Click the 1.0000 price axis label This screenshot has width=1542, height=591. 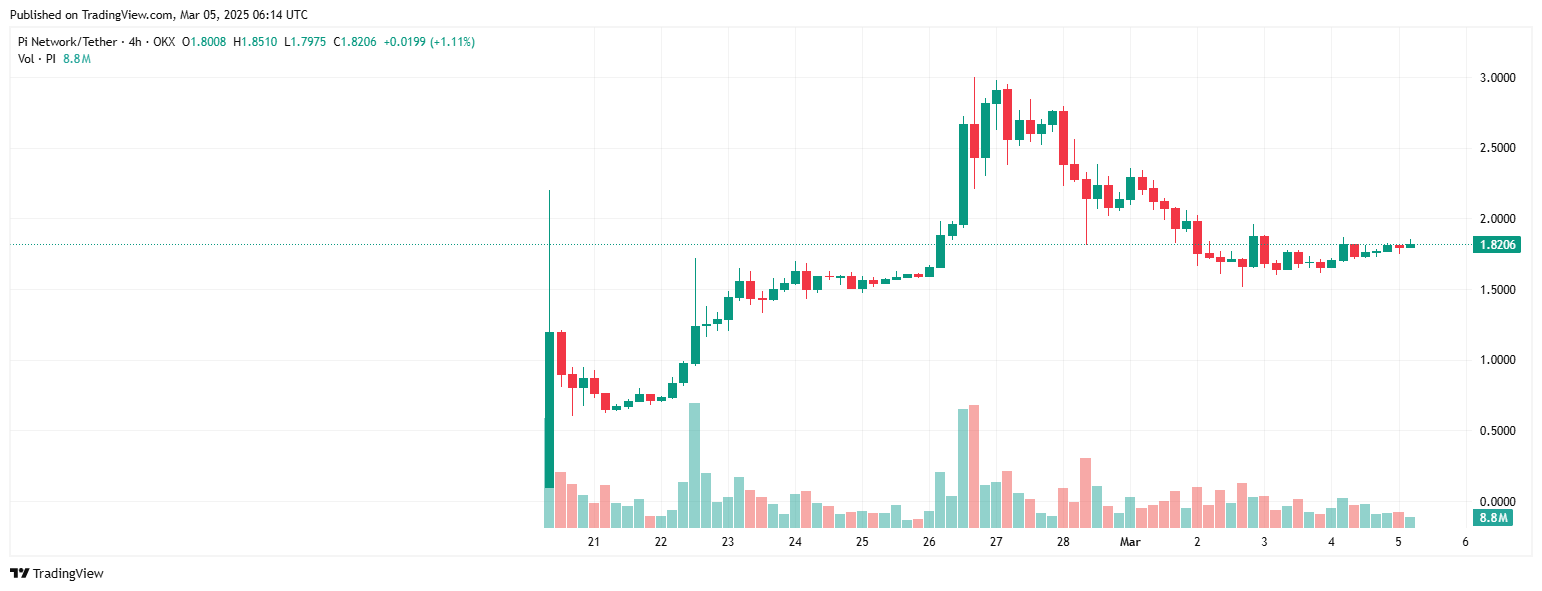1497,360
